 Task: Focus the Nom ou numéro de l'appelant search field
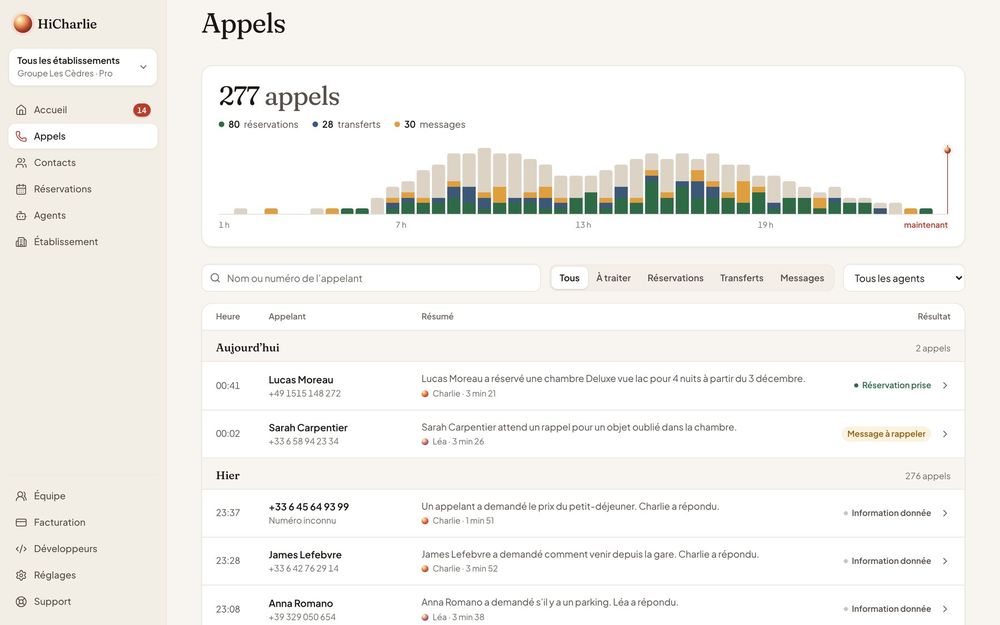point(371,278)
